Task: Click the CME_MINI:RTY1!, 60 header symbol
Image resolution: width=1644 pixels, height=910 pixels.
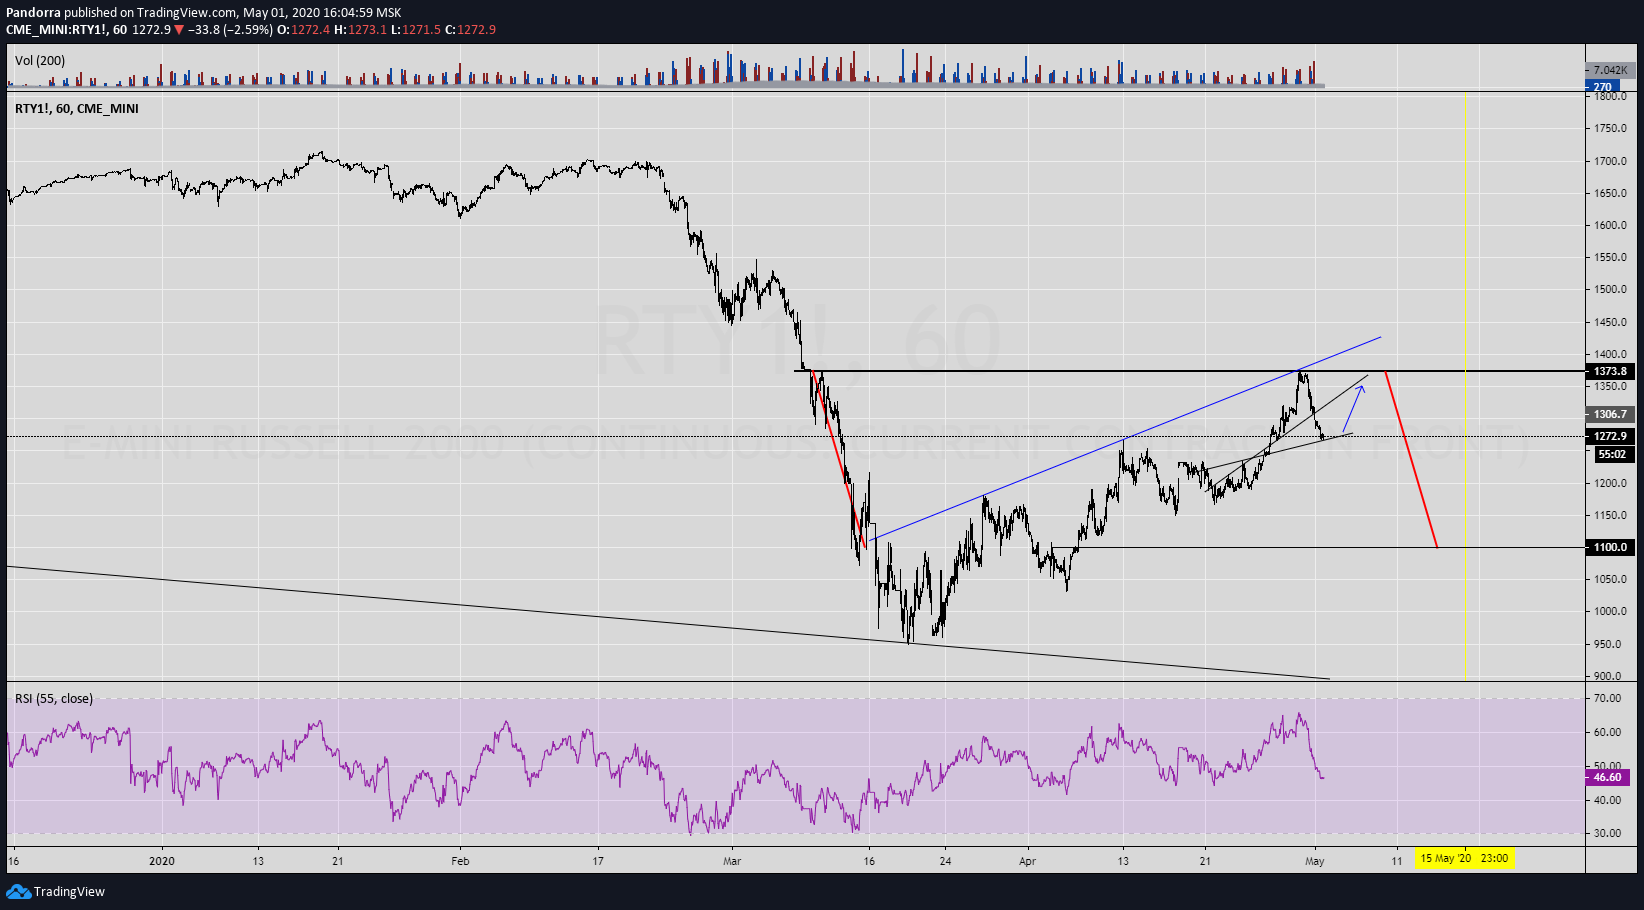Action: click(x=66, y=29)
